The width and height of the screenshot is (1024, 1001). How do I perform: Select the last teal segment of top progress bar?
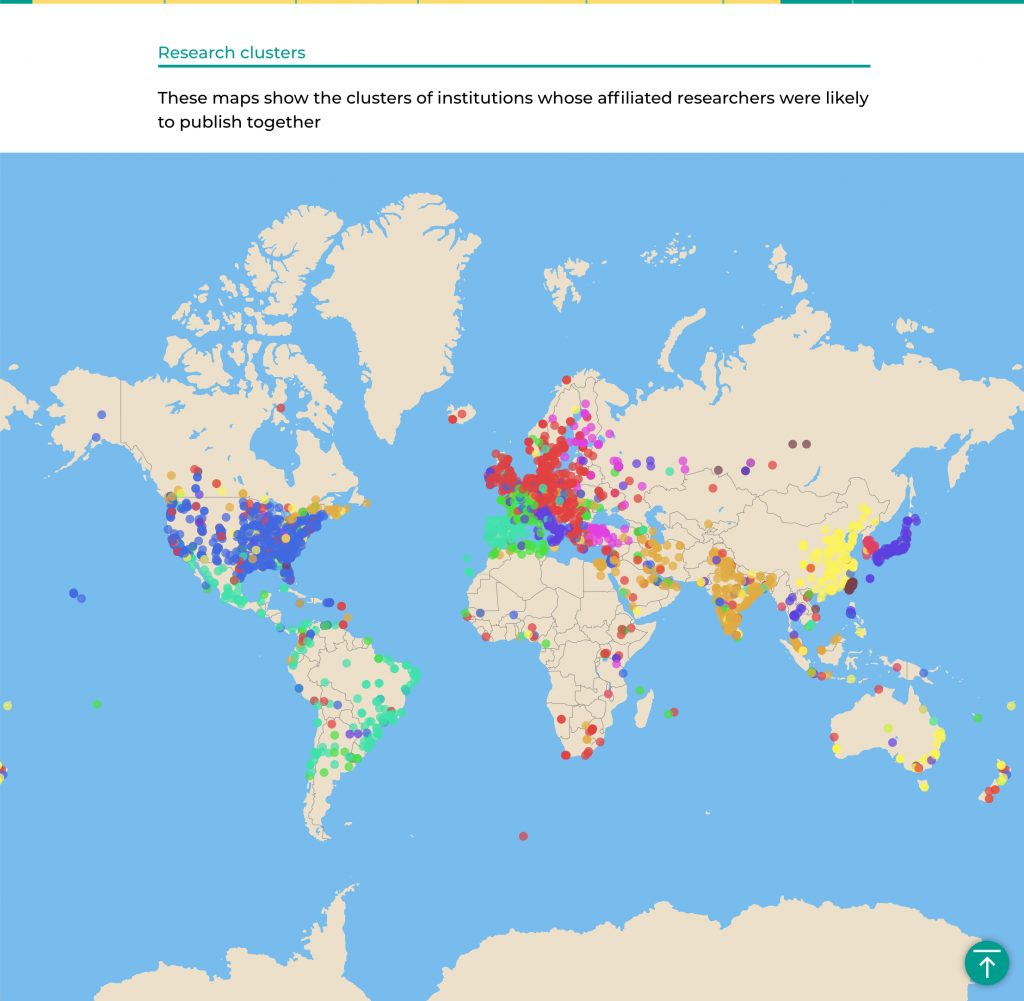tap(938, 2)
